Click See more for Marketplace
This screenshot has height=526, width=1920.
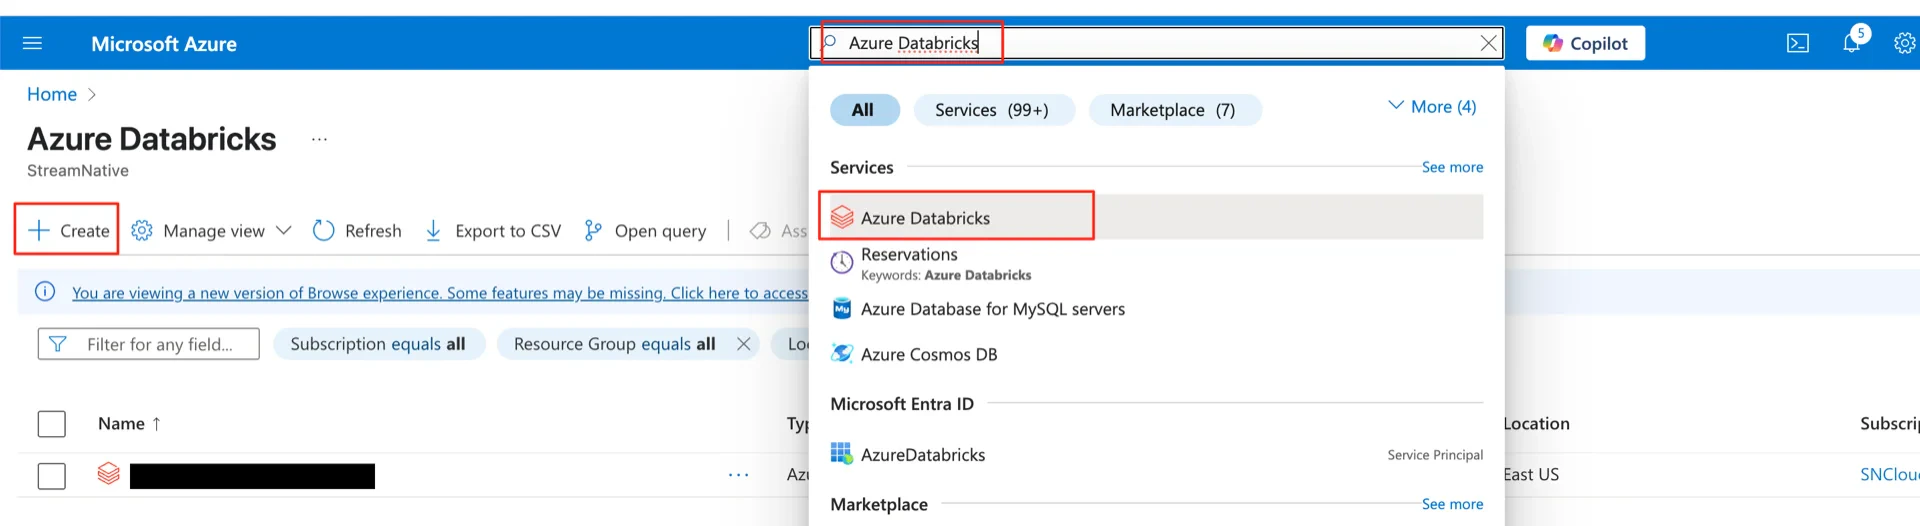(1452, 504)
